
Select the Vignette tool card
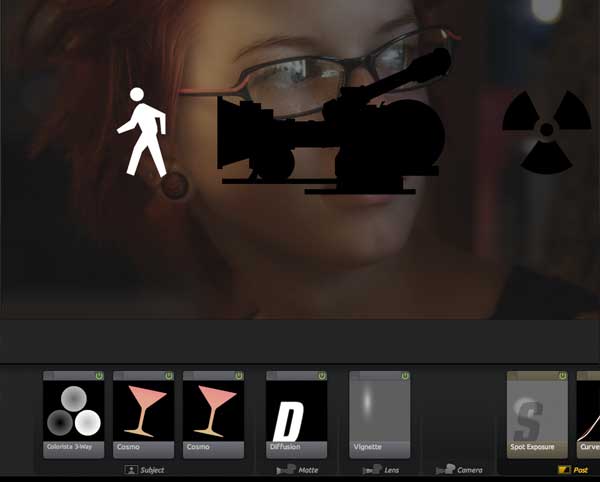pyautogui.click(x=380, y=414)
